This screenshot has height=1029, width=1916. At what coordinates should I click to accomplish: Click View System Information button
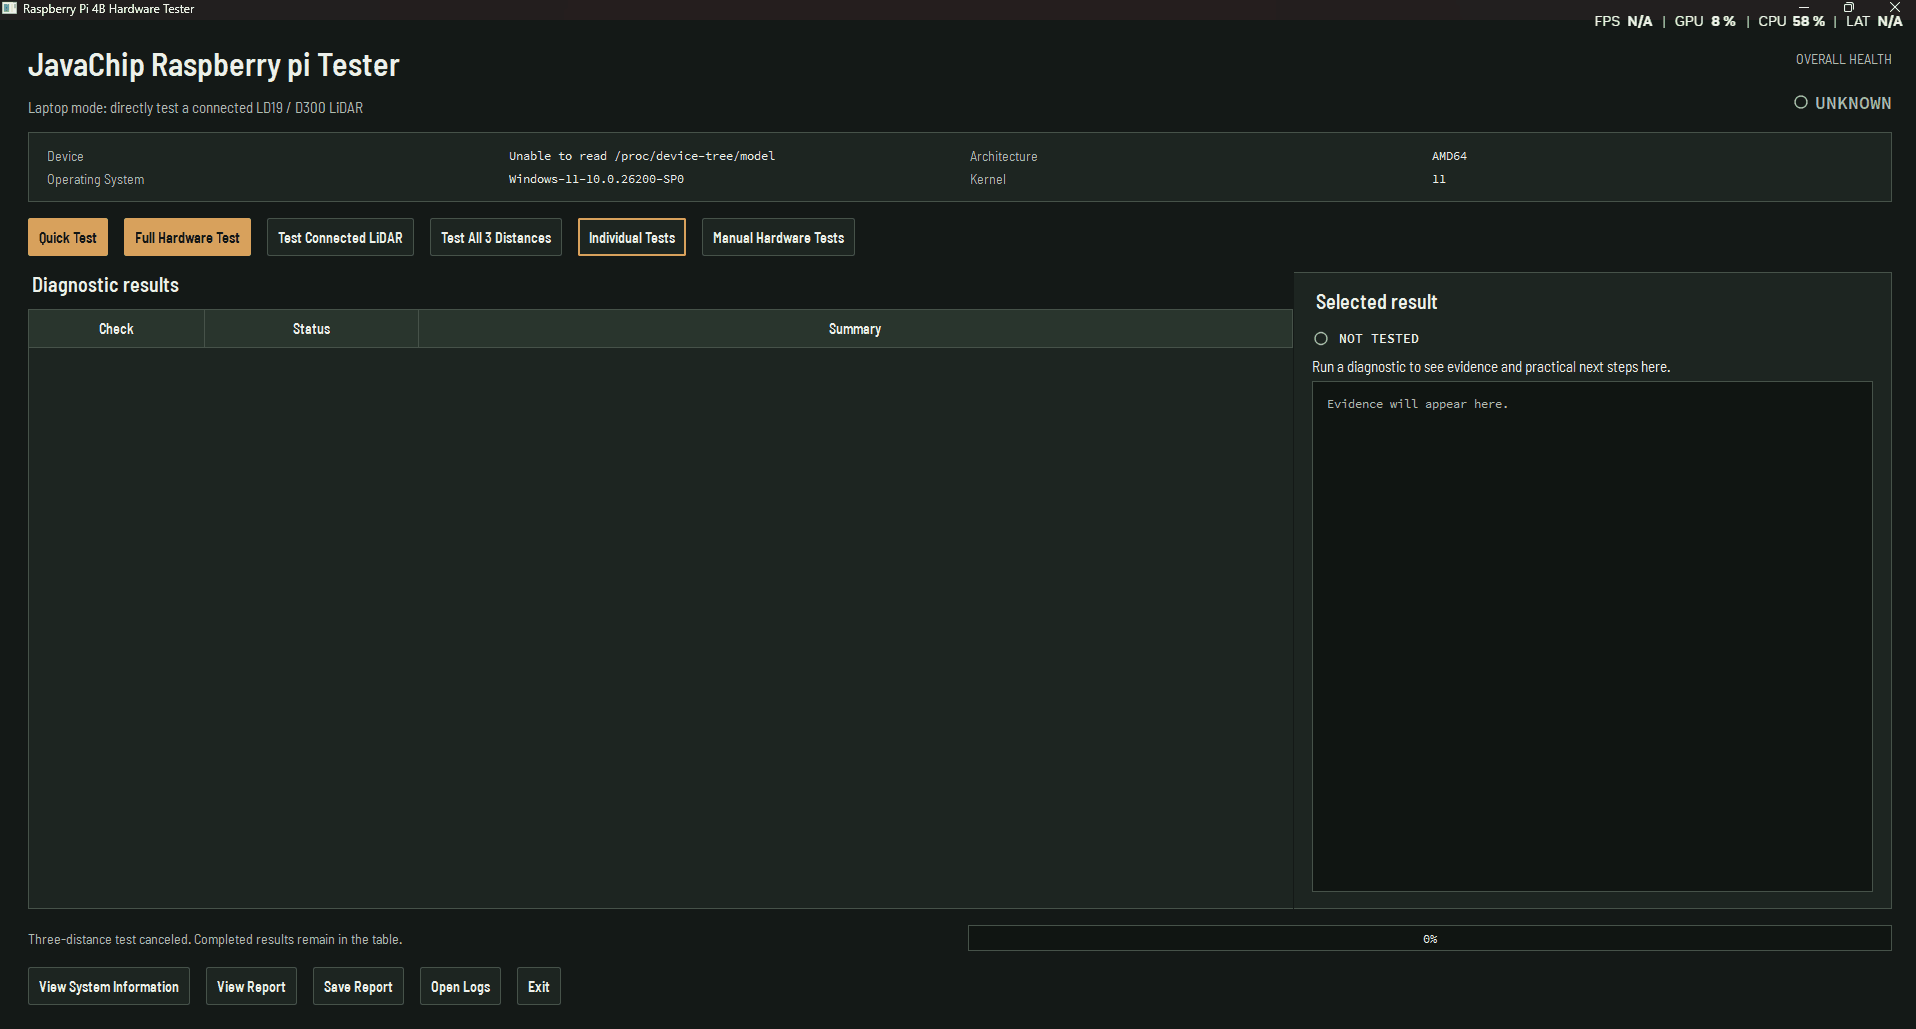tap(109, 986)
